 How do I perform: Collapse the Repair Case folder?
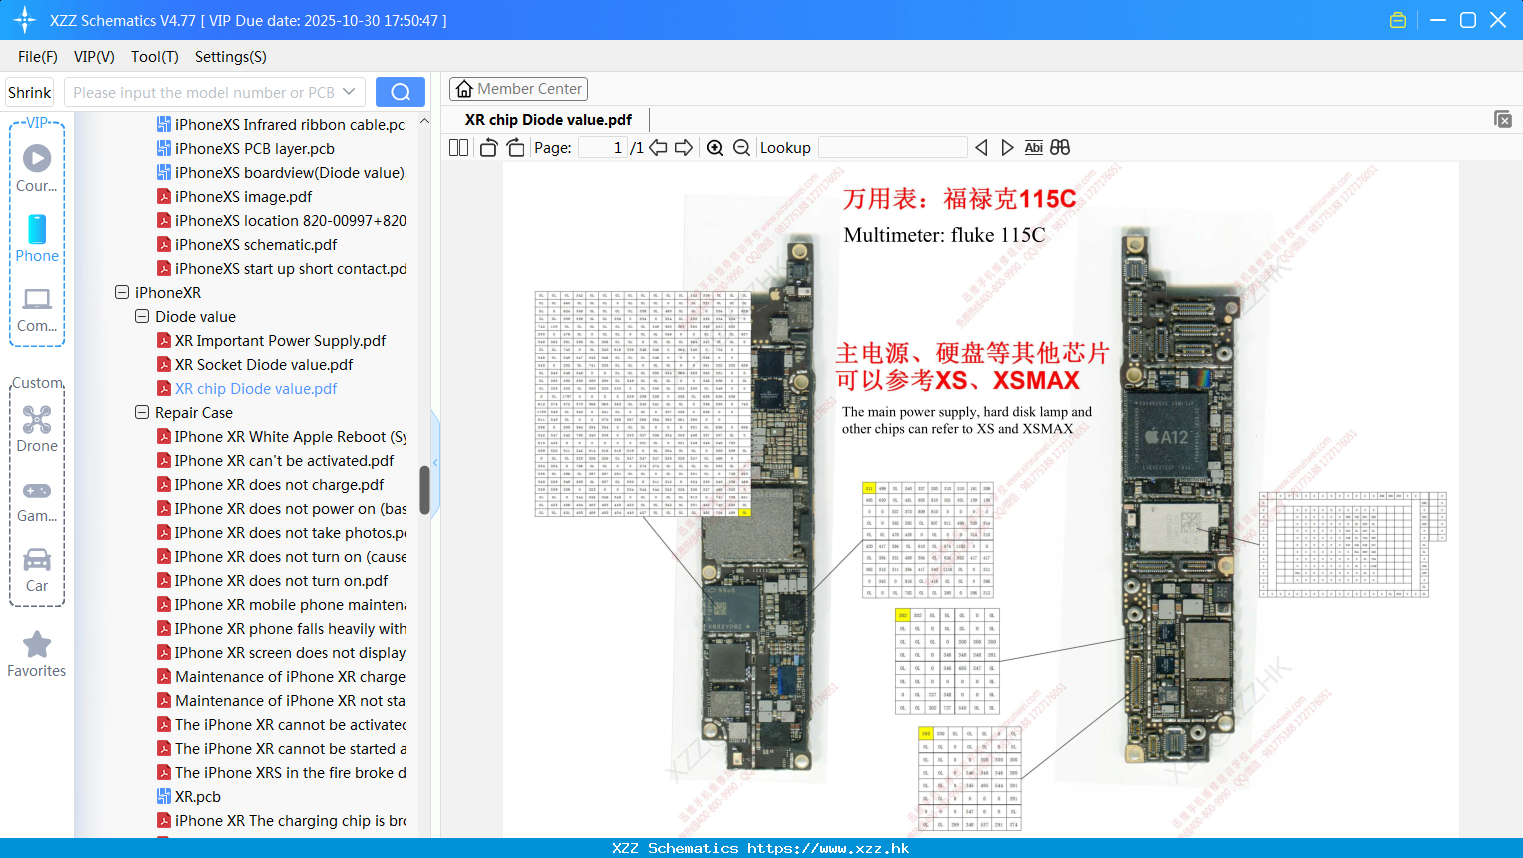click(142, 412)
